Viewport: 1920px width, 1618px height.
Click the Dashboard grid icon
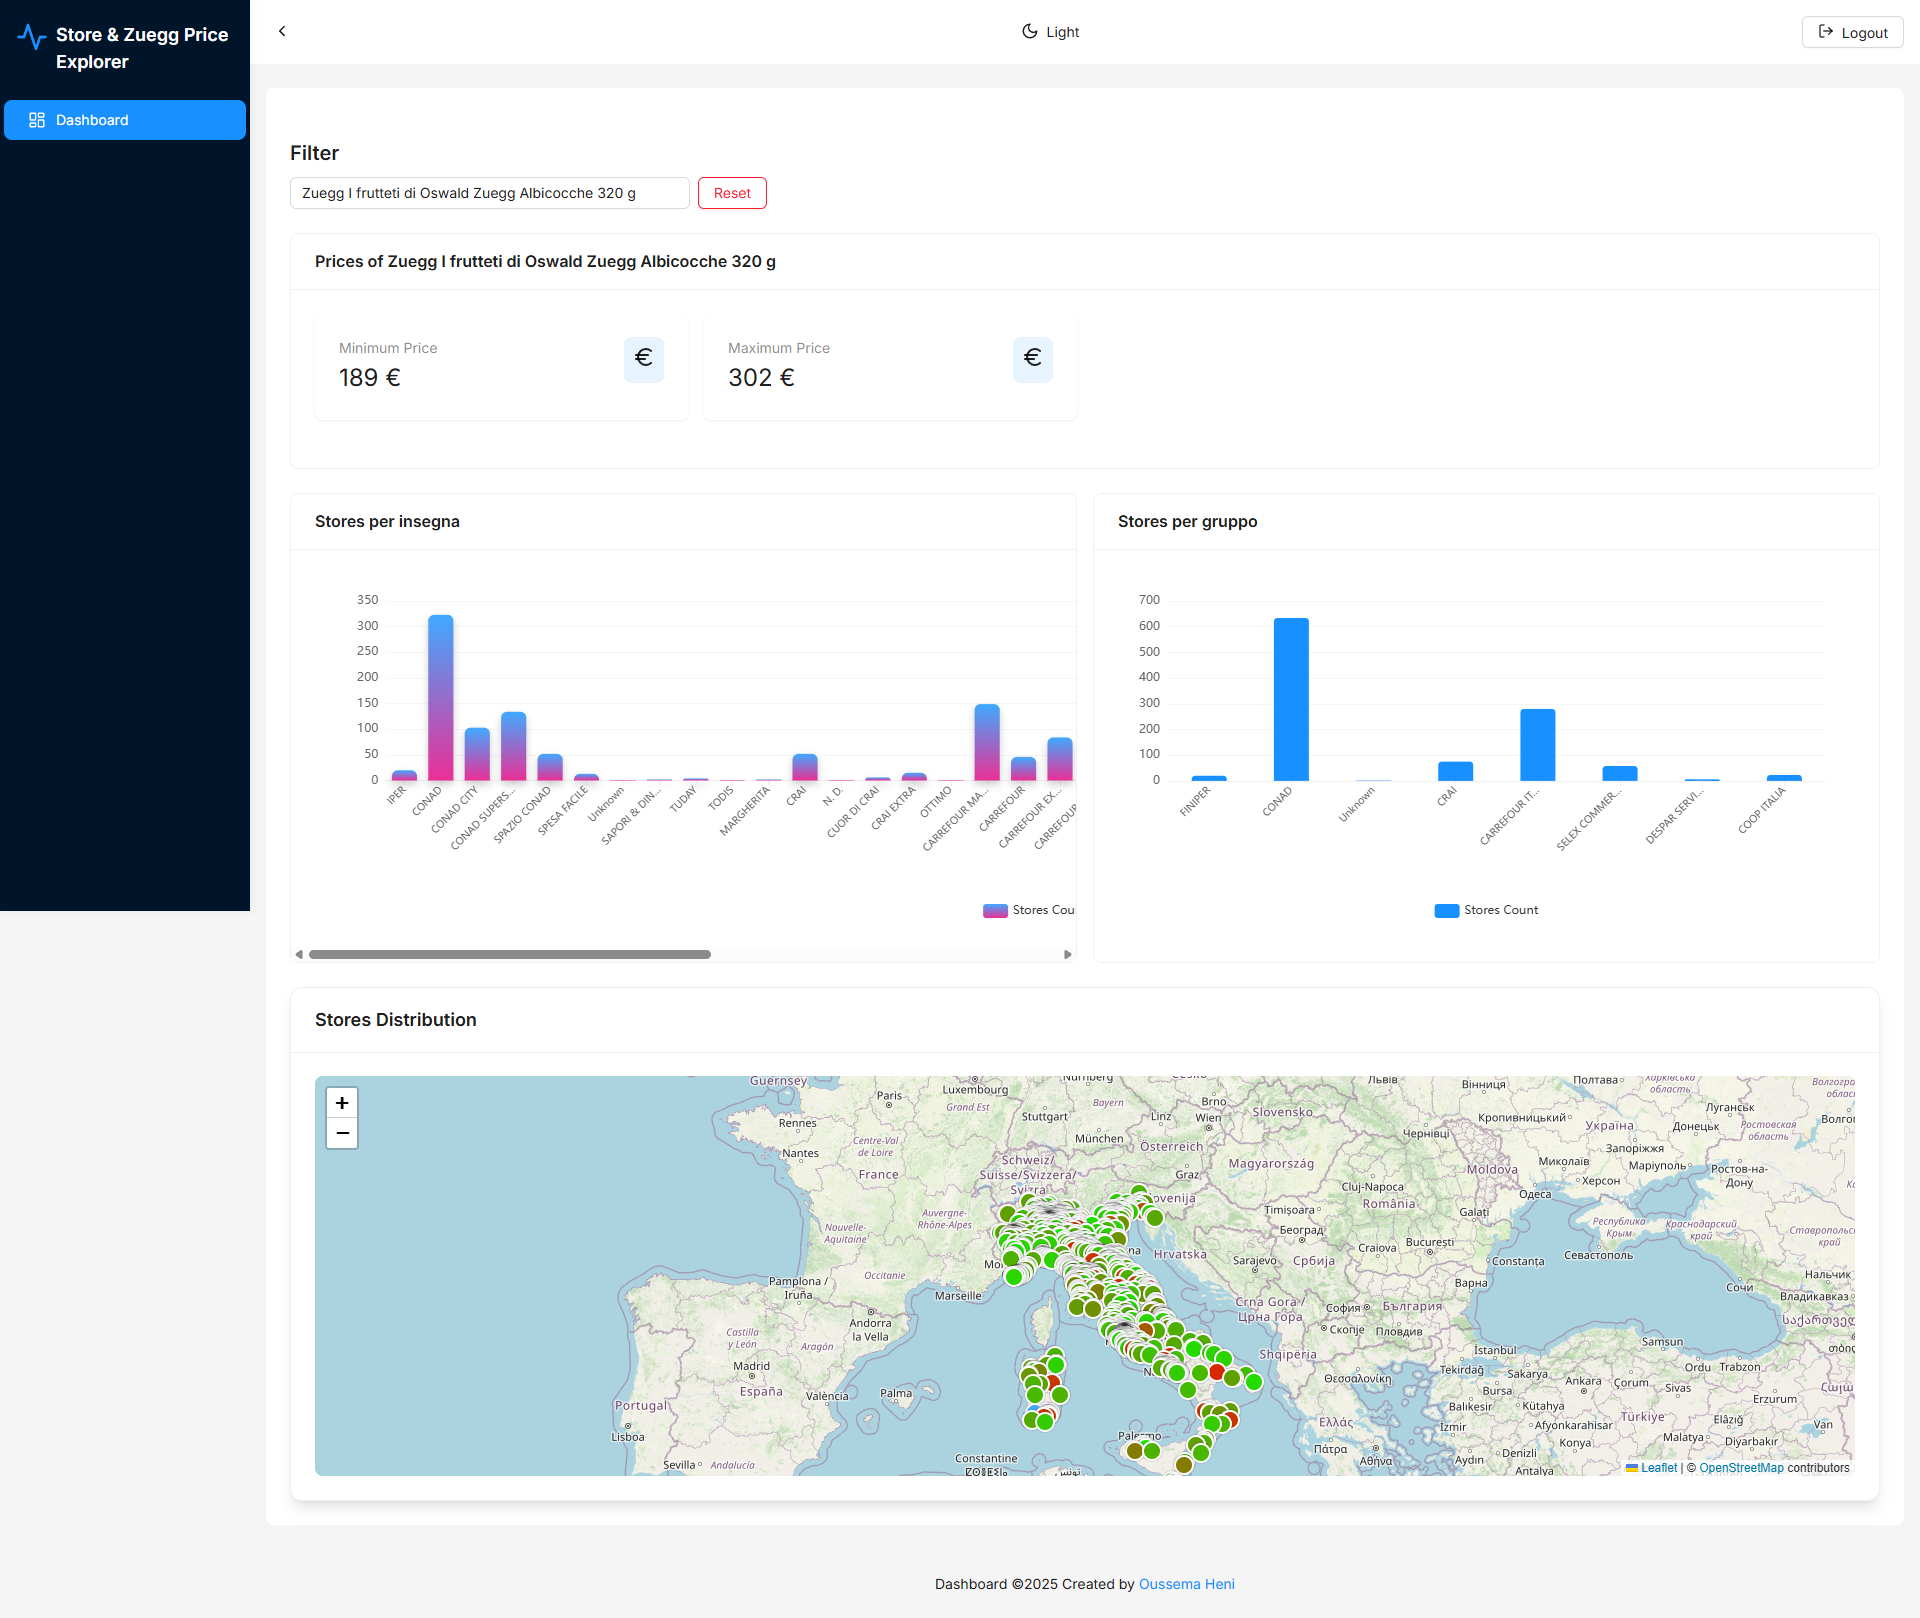[x=37, y=120]
